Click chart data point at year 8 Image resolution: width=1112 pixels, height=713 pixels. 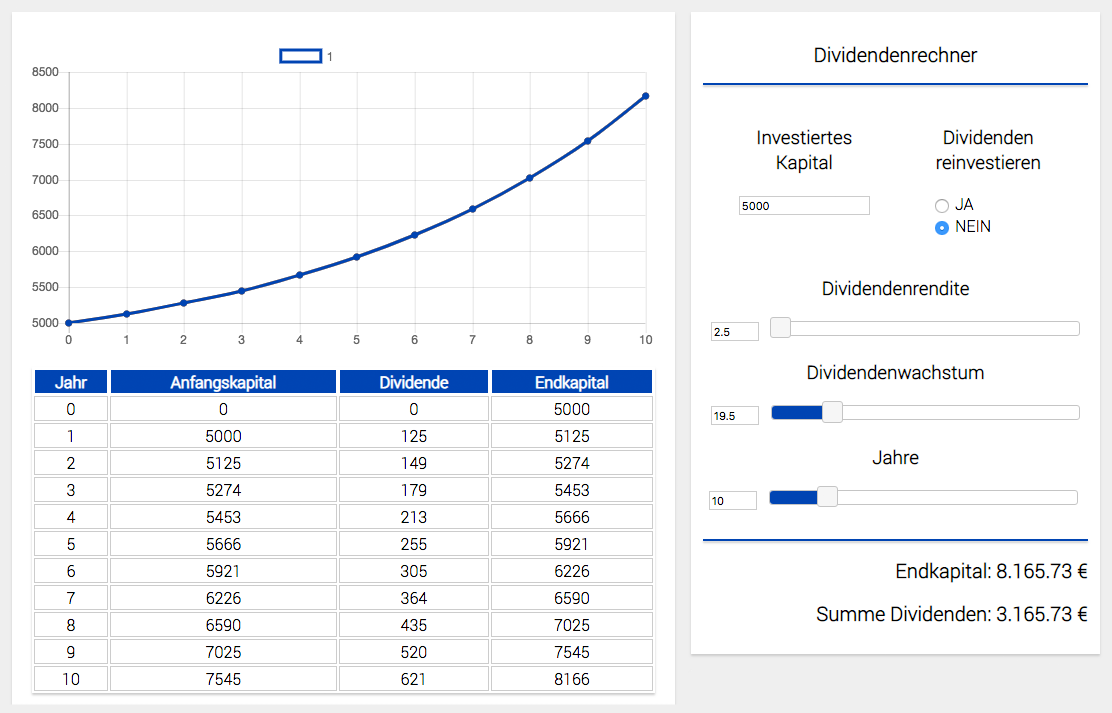point(530,178)
